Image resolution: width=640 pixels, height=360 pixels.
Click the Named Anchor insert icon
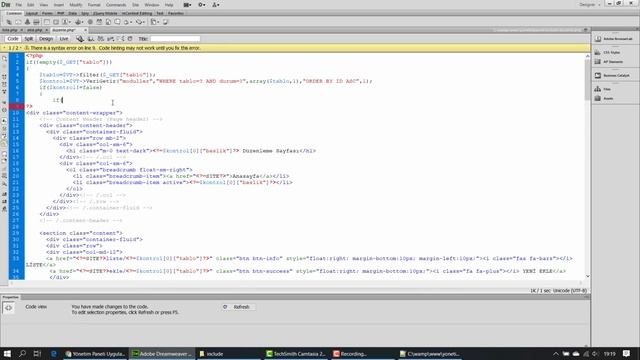coord(27,22)
